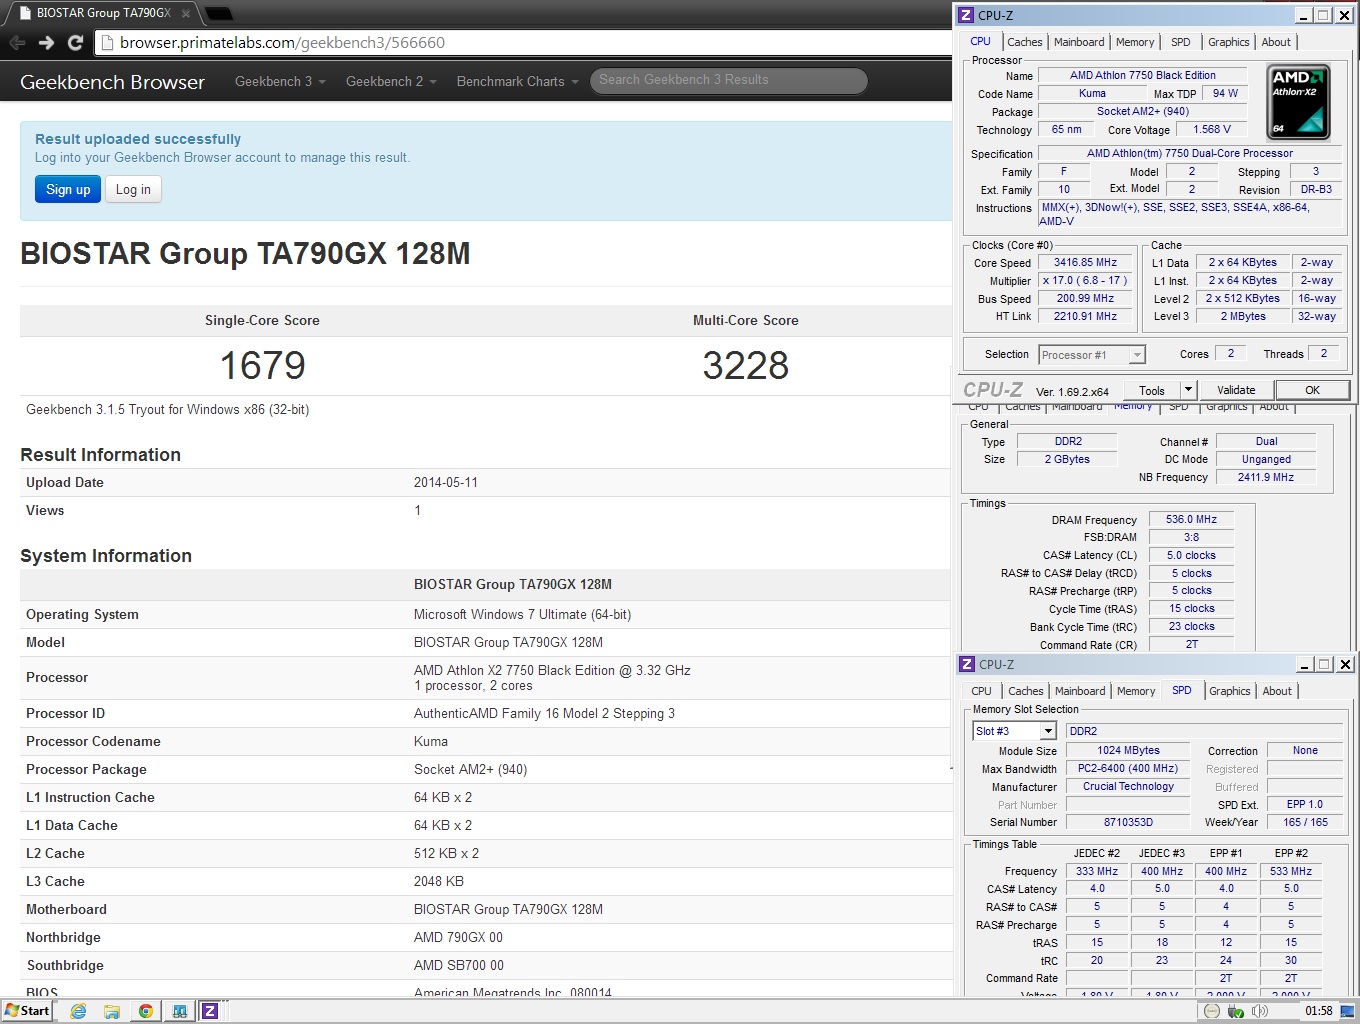Open About tab in the SPD CPU-Z window
1360x1024 pixels.
pyautogui.click(x=1277, y=691)
